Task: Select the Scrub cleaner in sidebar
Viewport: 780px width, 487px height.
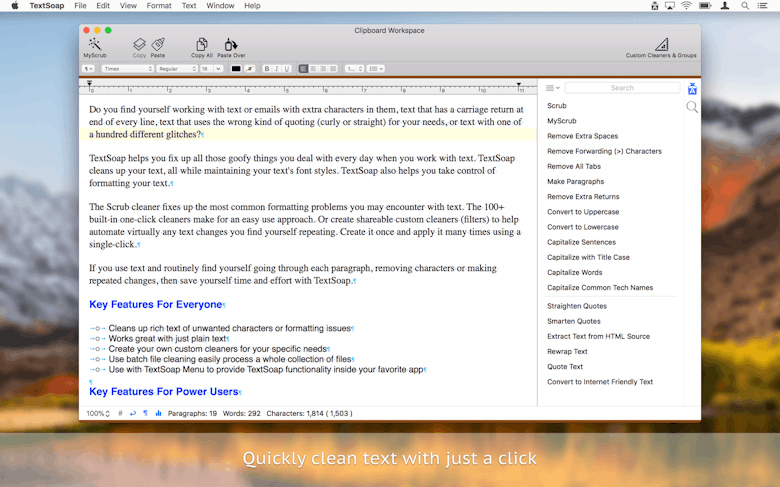Action: [557, 106]
